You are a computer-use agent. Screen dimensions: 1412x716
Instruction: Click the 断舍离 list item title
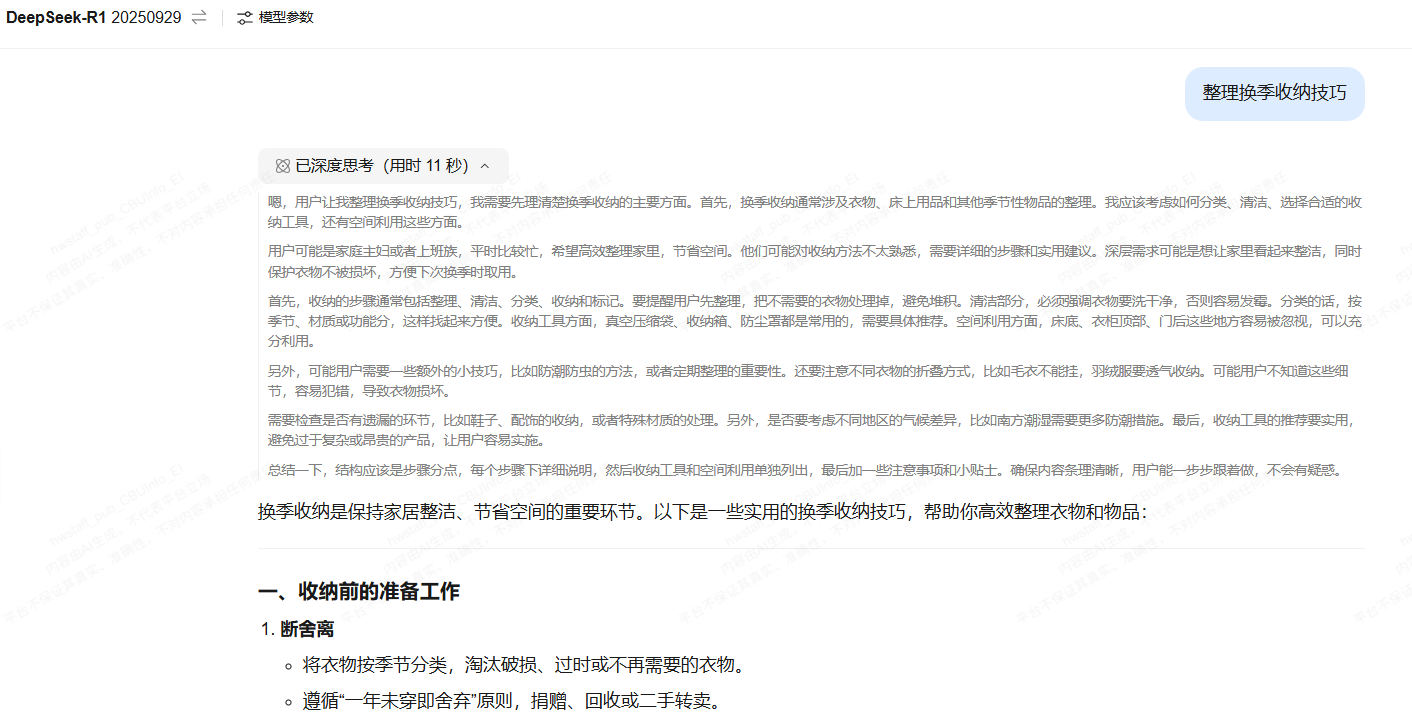tap(307, 629)
